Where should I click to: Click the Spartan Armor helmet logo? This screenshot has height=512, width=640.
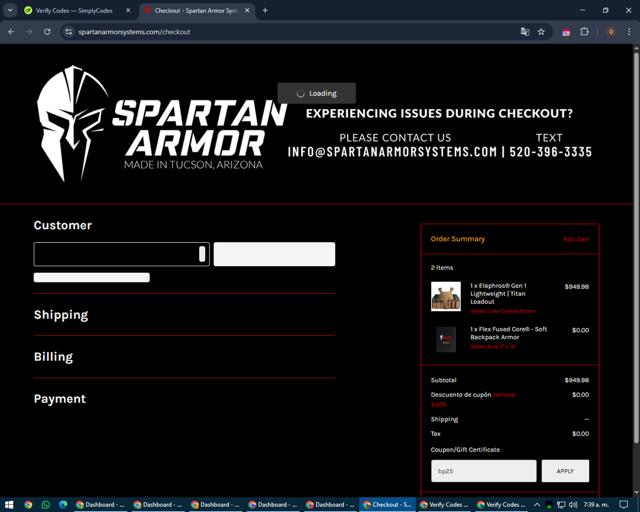71,123
